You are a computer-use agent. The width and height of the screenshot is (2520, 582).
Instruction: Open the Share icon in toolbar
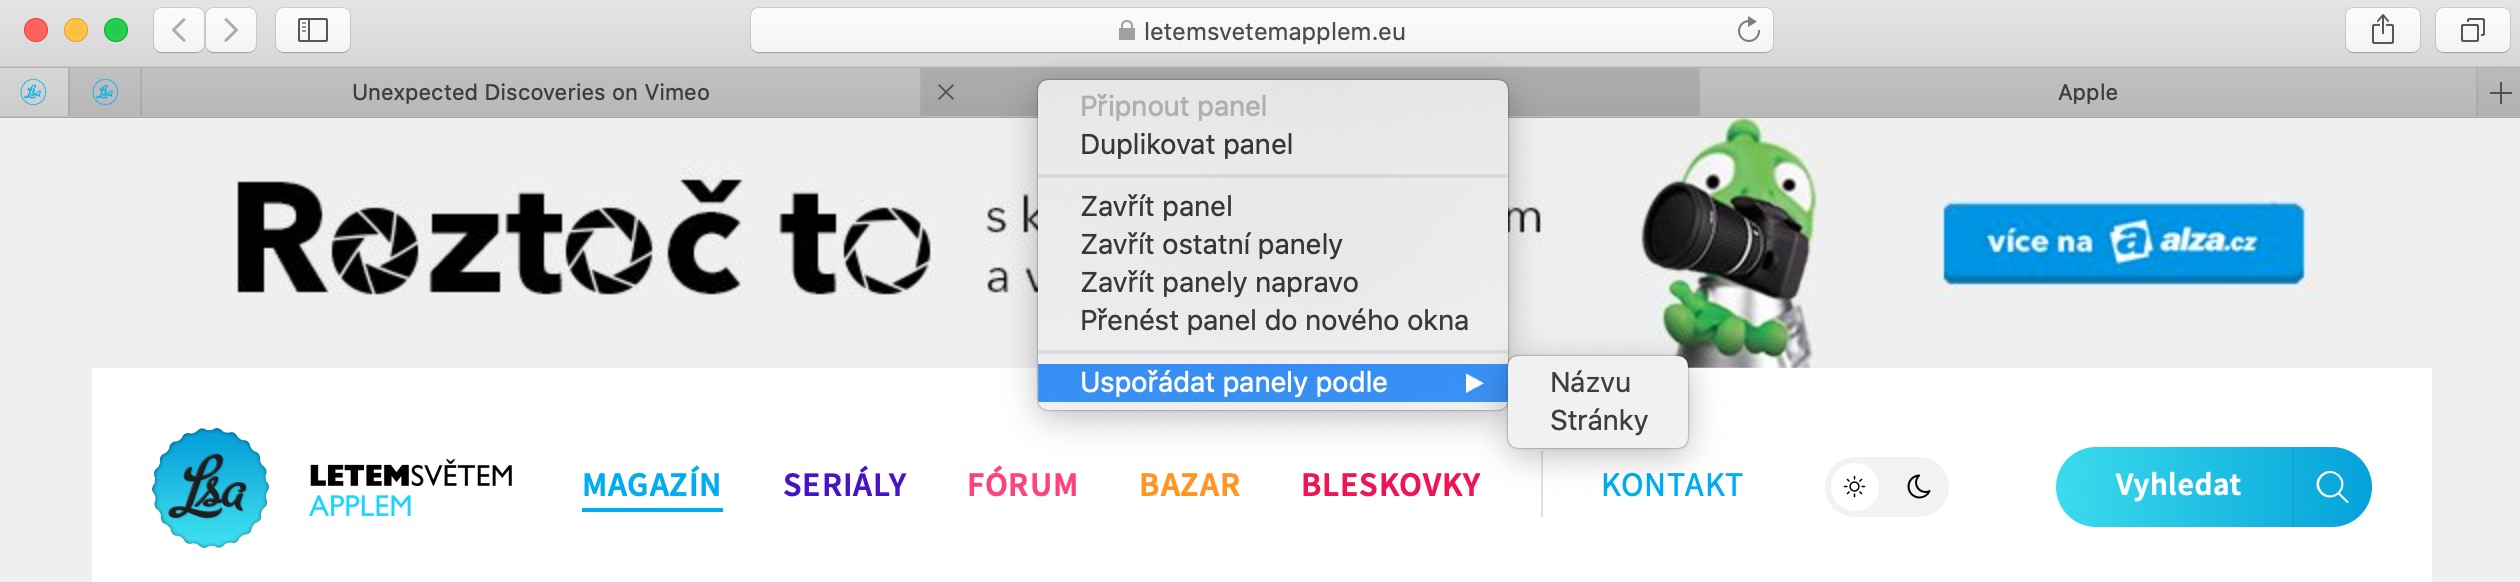2383,31
